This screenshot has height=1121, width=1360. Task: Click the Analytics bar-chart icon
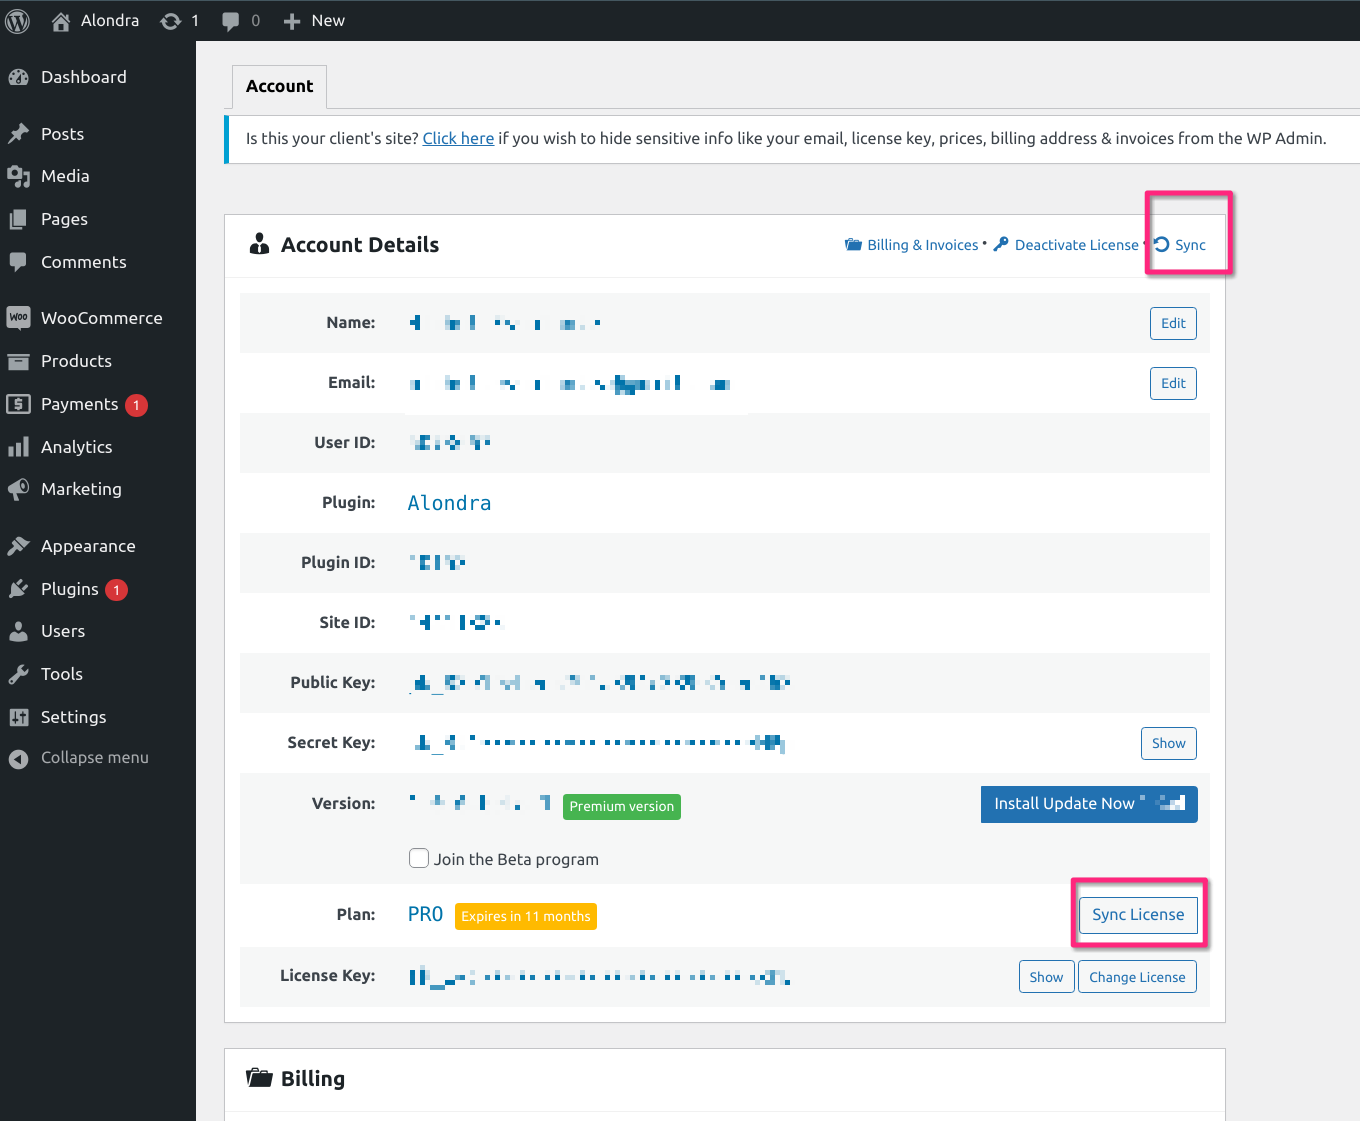click(19, 447)
